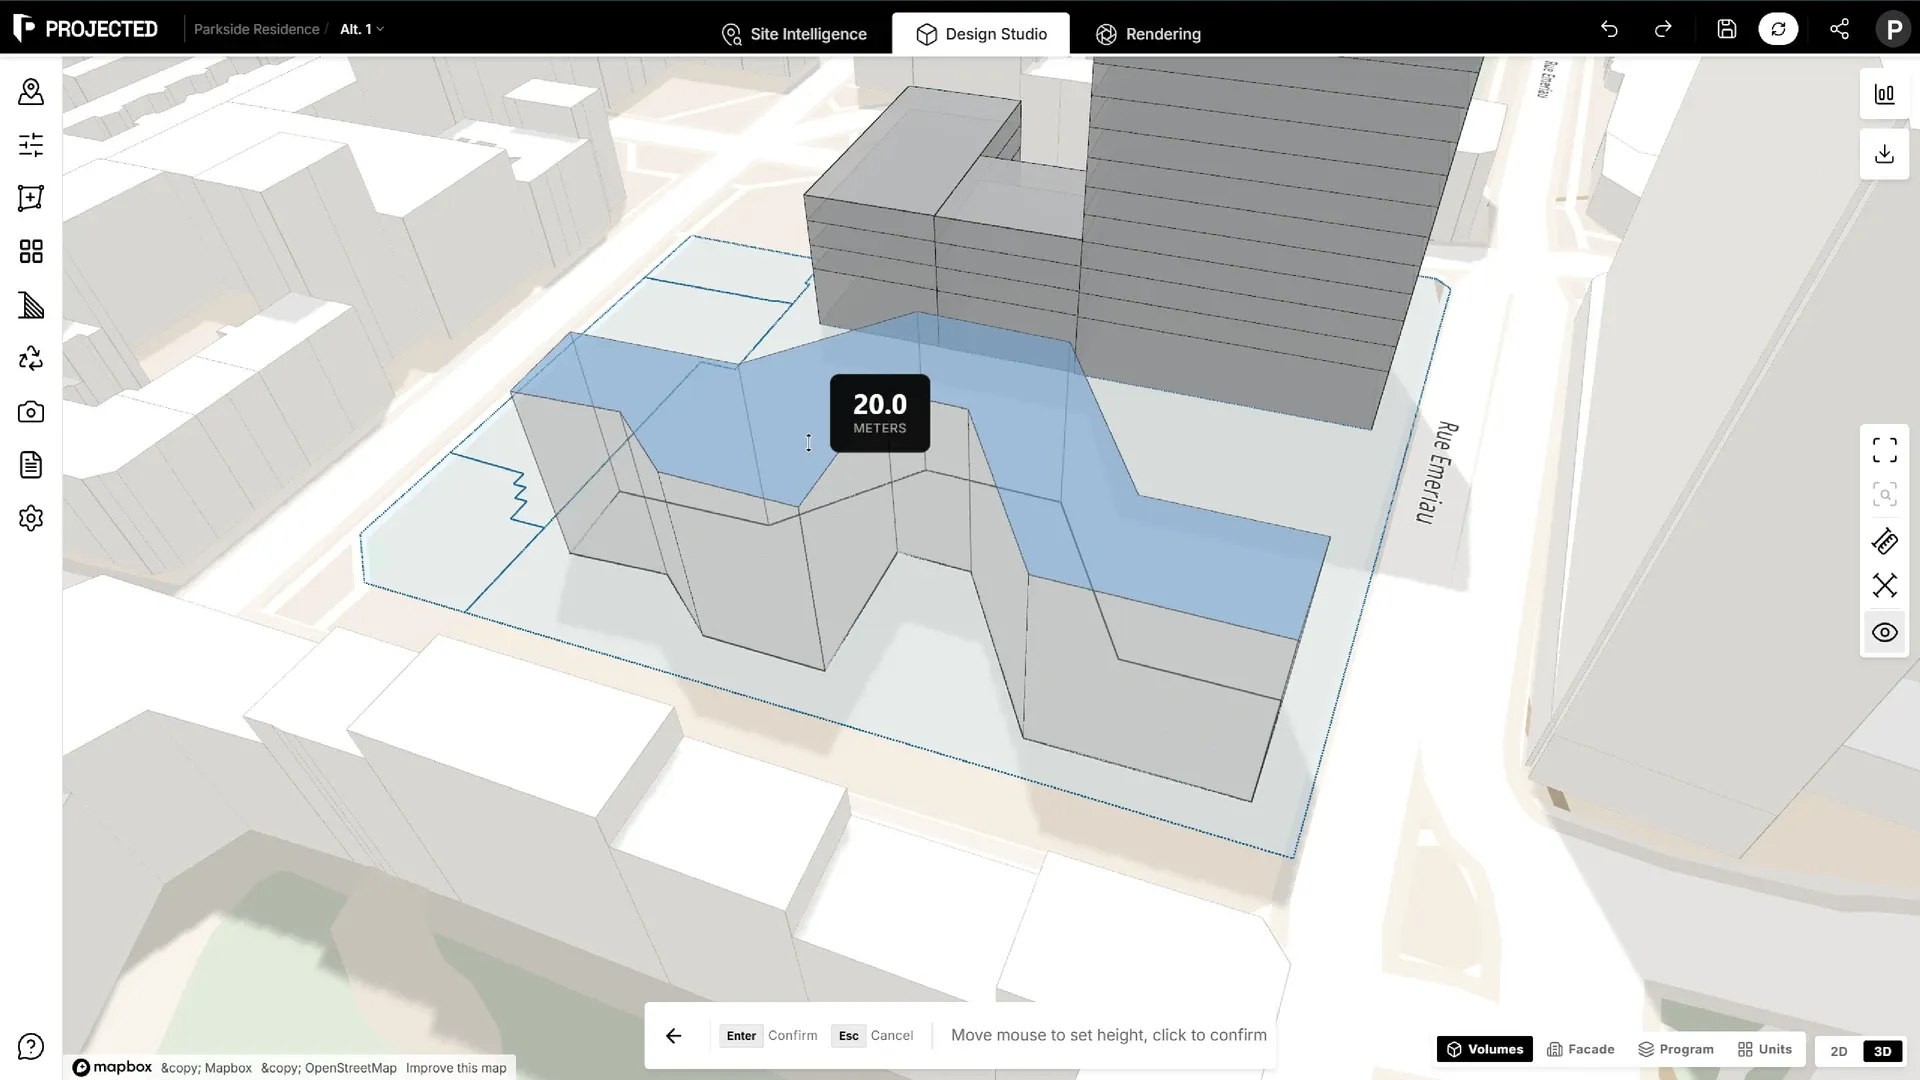
Task: Share the project
Action: click(x=1839, y=29)
